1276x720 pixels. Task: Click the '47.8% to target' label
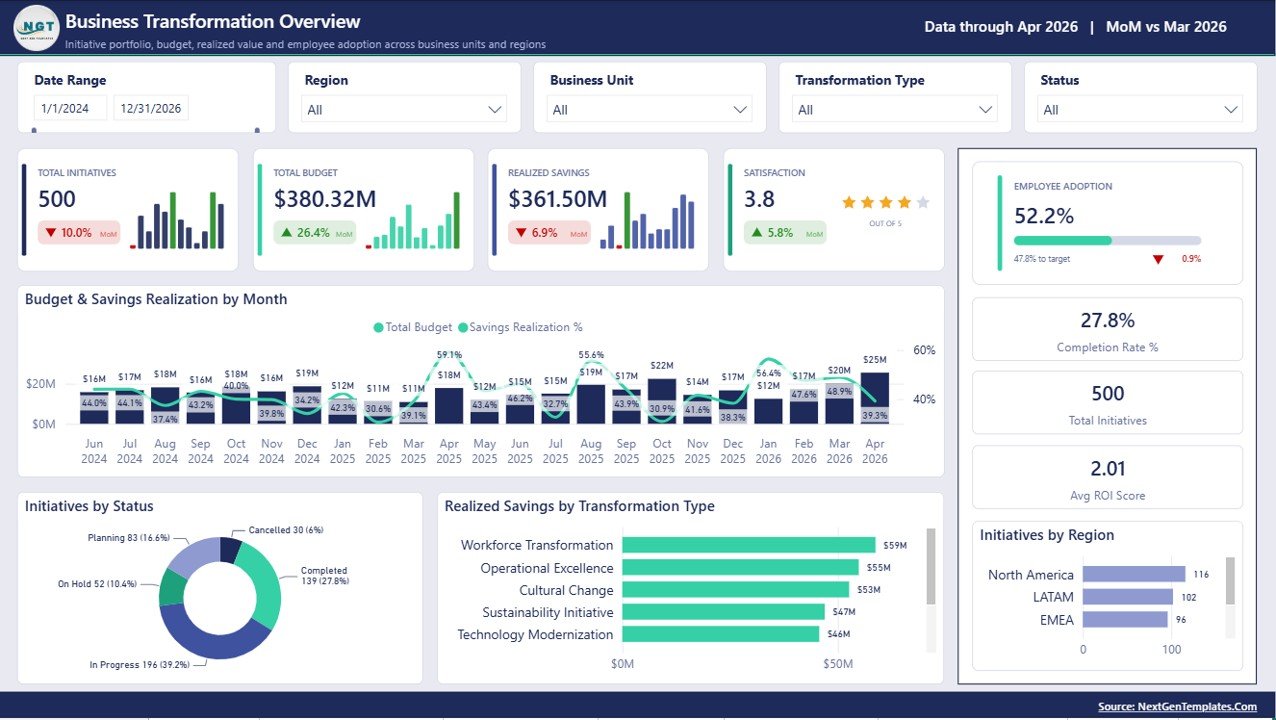(1042, 259)
